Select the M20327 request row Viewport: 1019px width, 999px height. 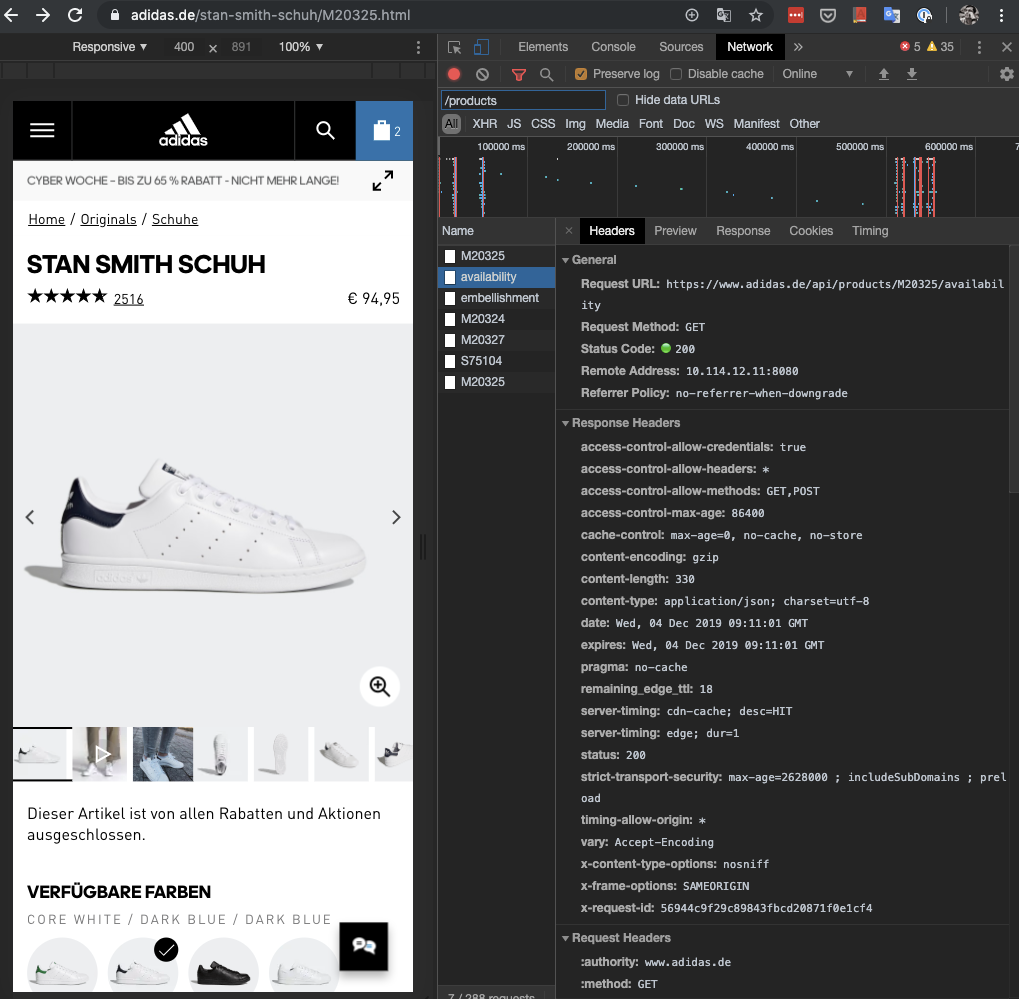(497, 340)
